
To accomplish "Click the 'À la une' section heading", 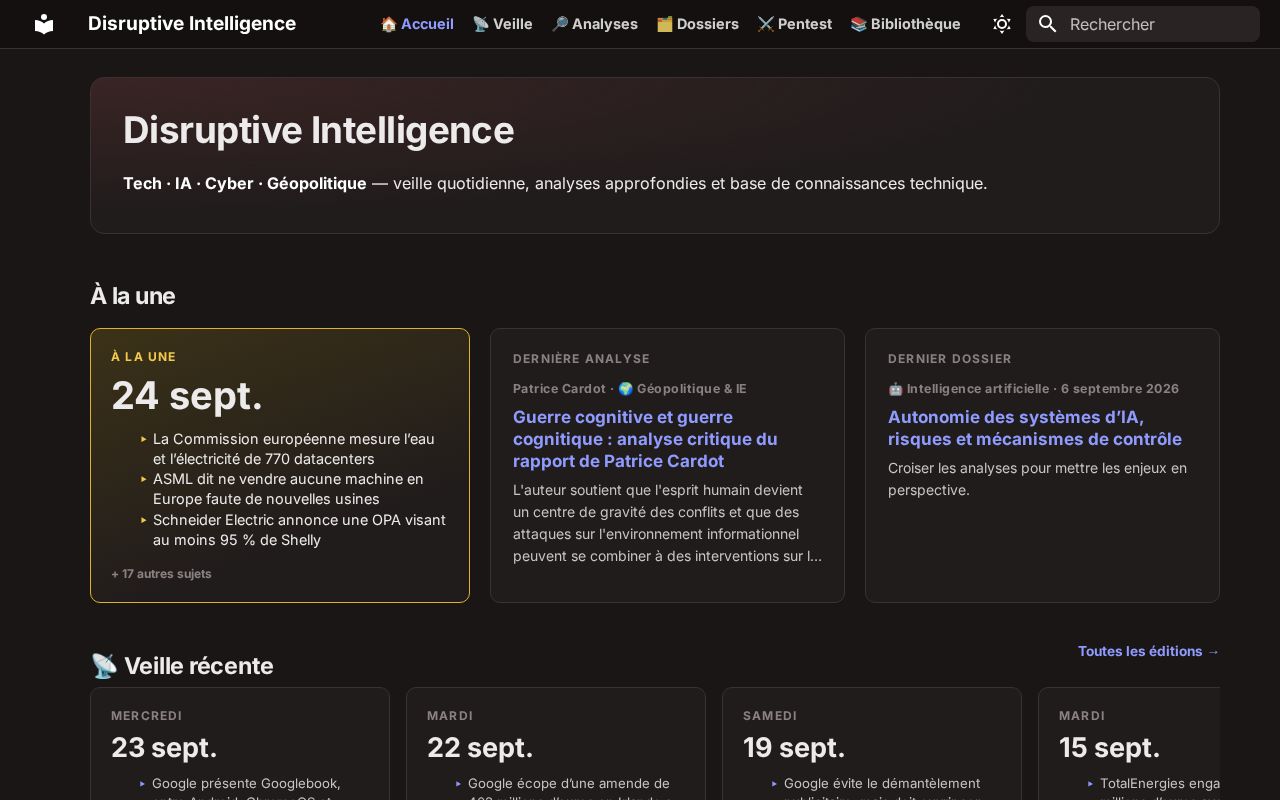I will 133,296.
